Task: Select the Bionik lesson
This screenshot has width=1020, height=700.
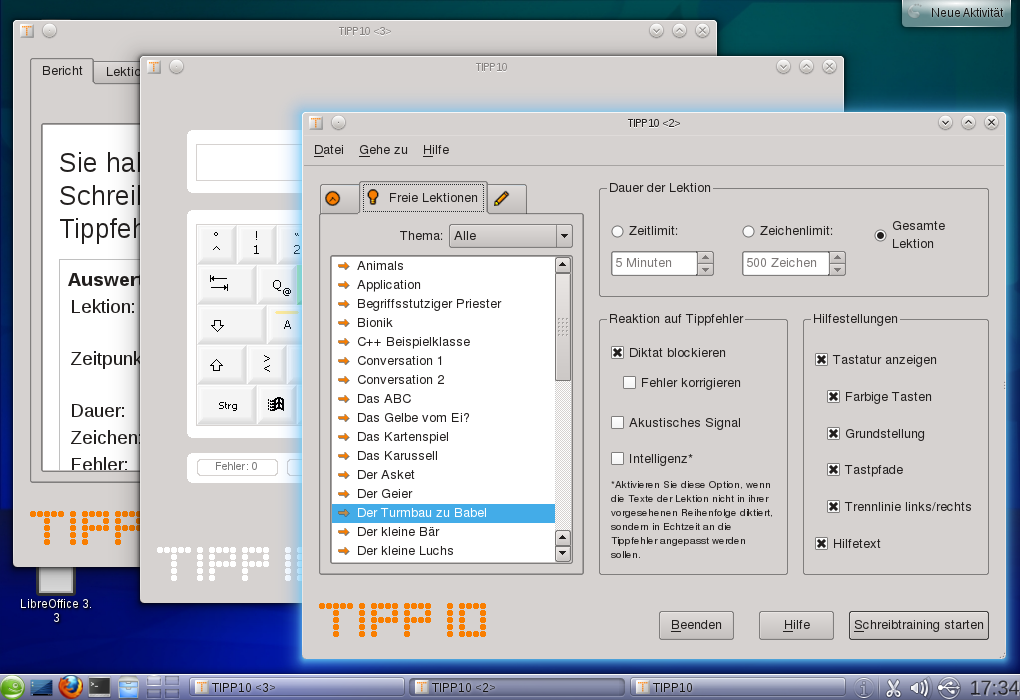Action: coord(443,323)
